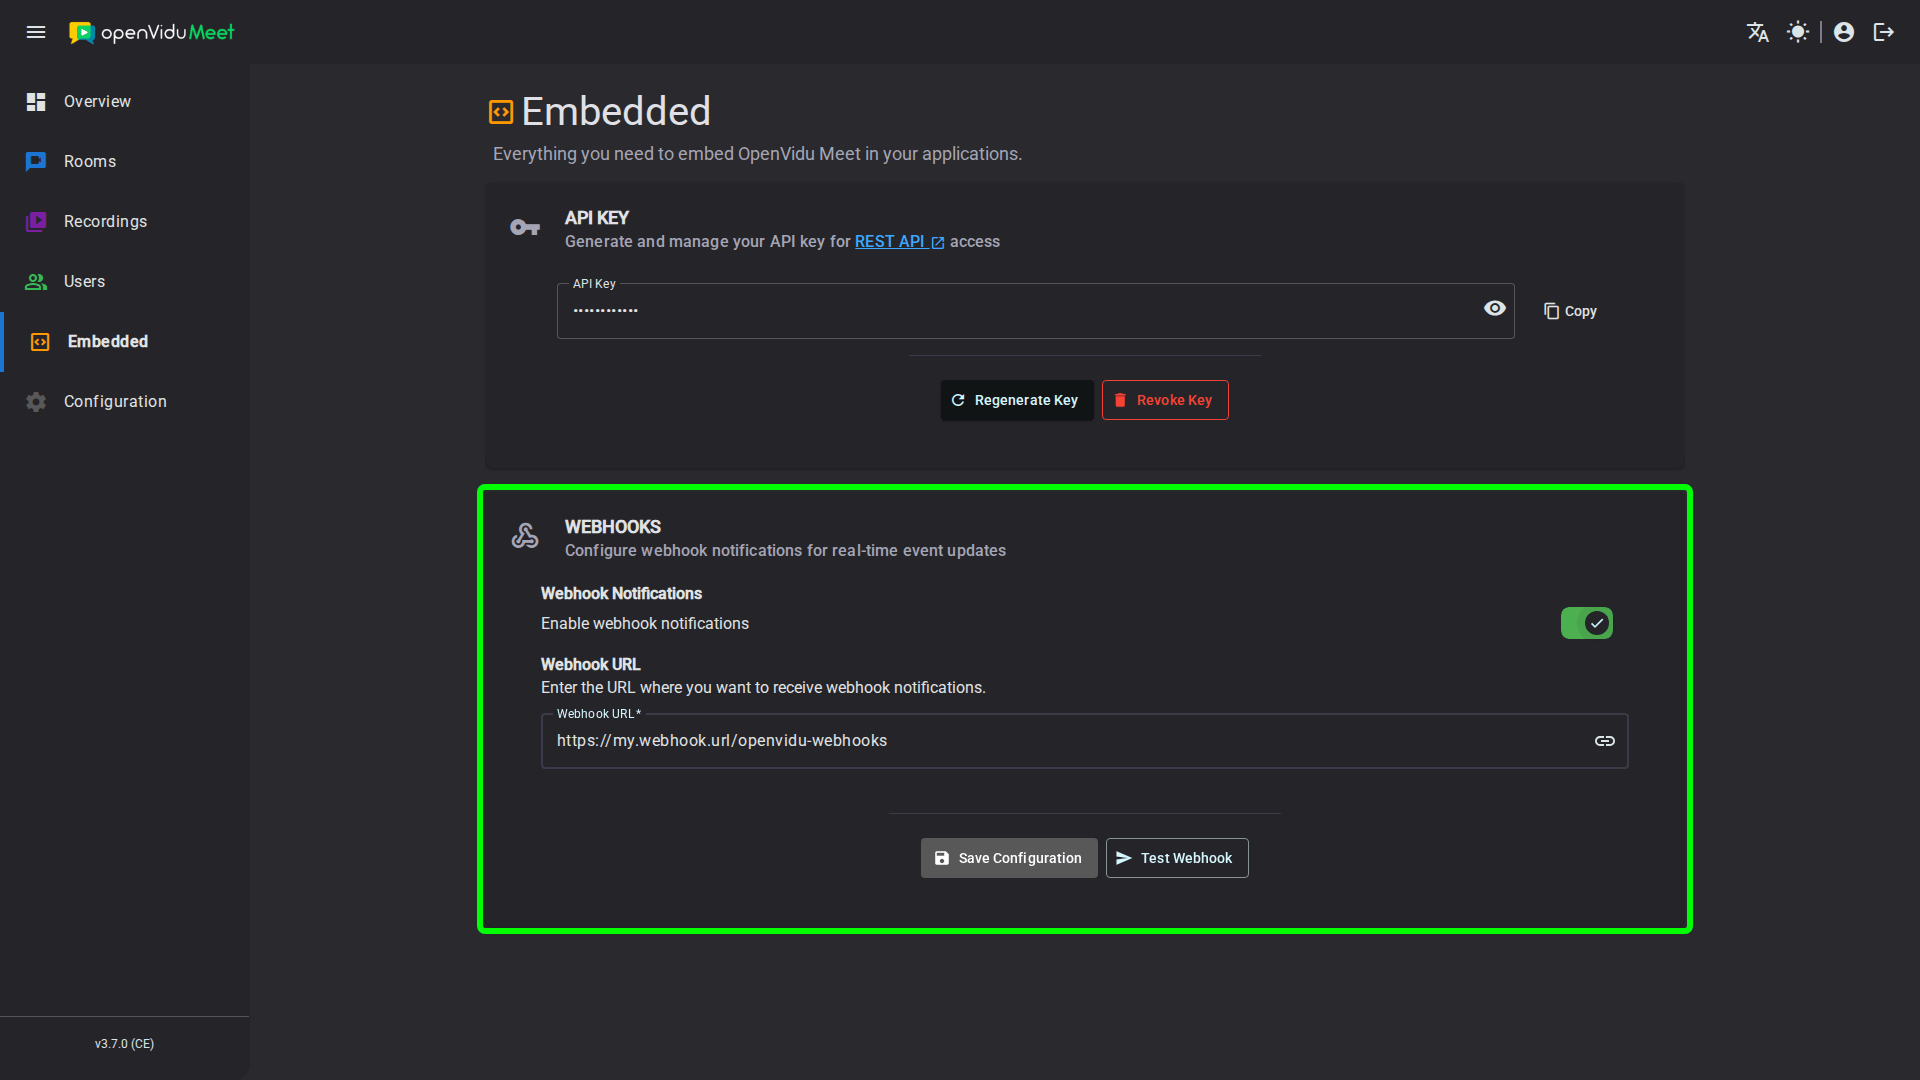Click the API KEY section heading

(597, 218)
